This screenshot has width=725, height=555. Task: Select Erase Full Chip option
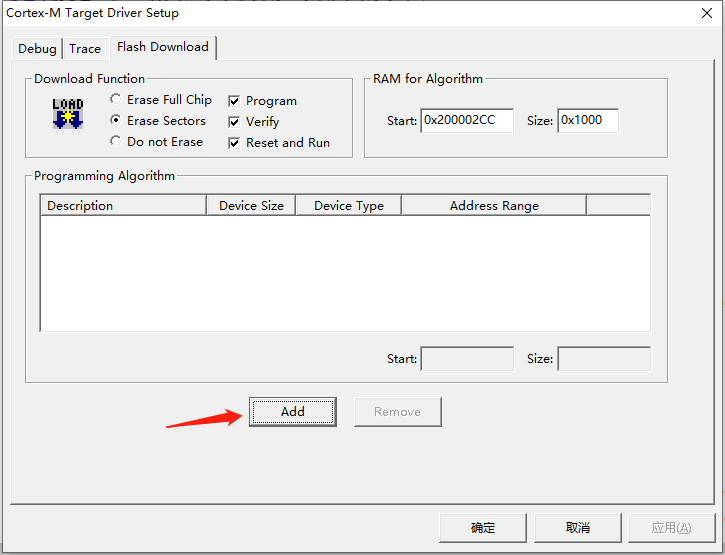click(x=161, y=100)
